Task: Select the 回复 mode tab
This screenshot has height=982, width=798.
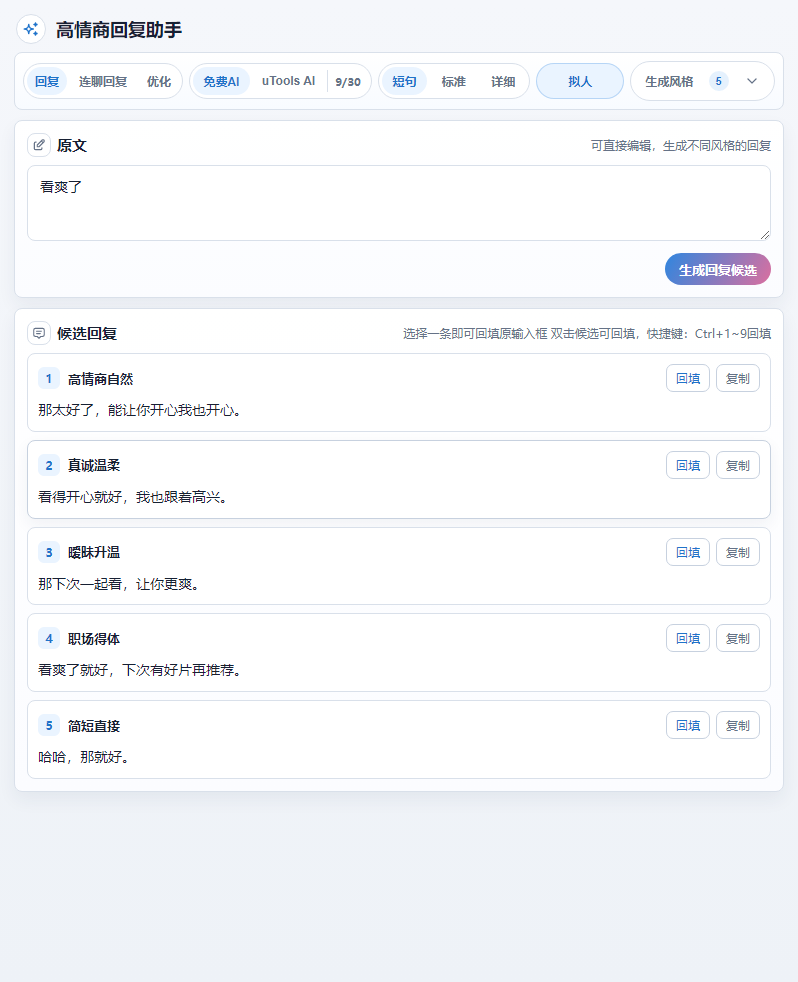Action: (x=47, y=81)
